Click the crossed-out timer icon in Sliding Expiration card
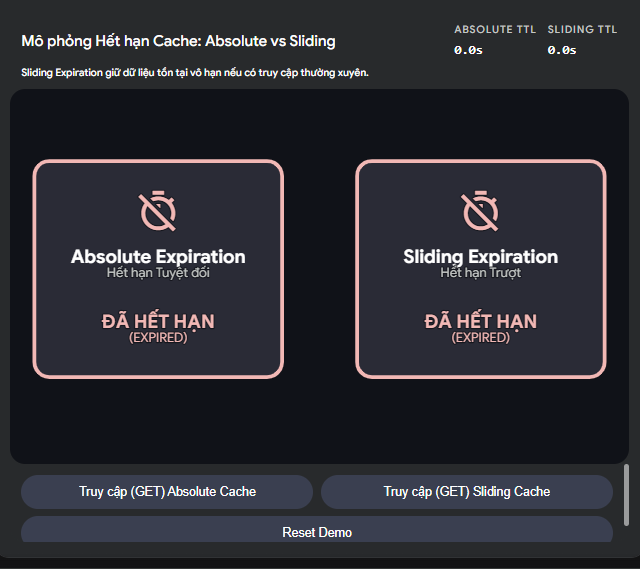 pos(480,211)
